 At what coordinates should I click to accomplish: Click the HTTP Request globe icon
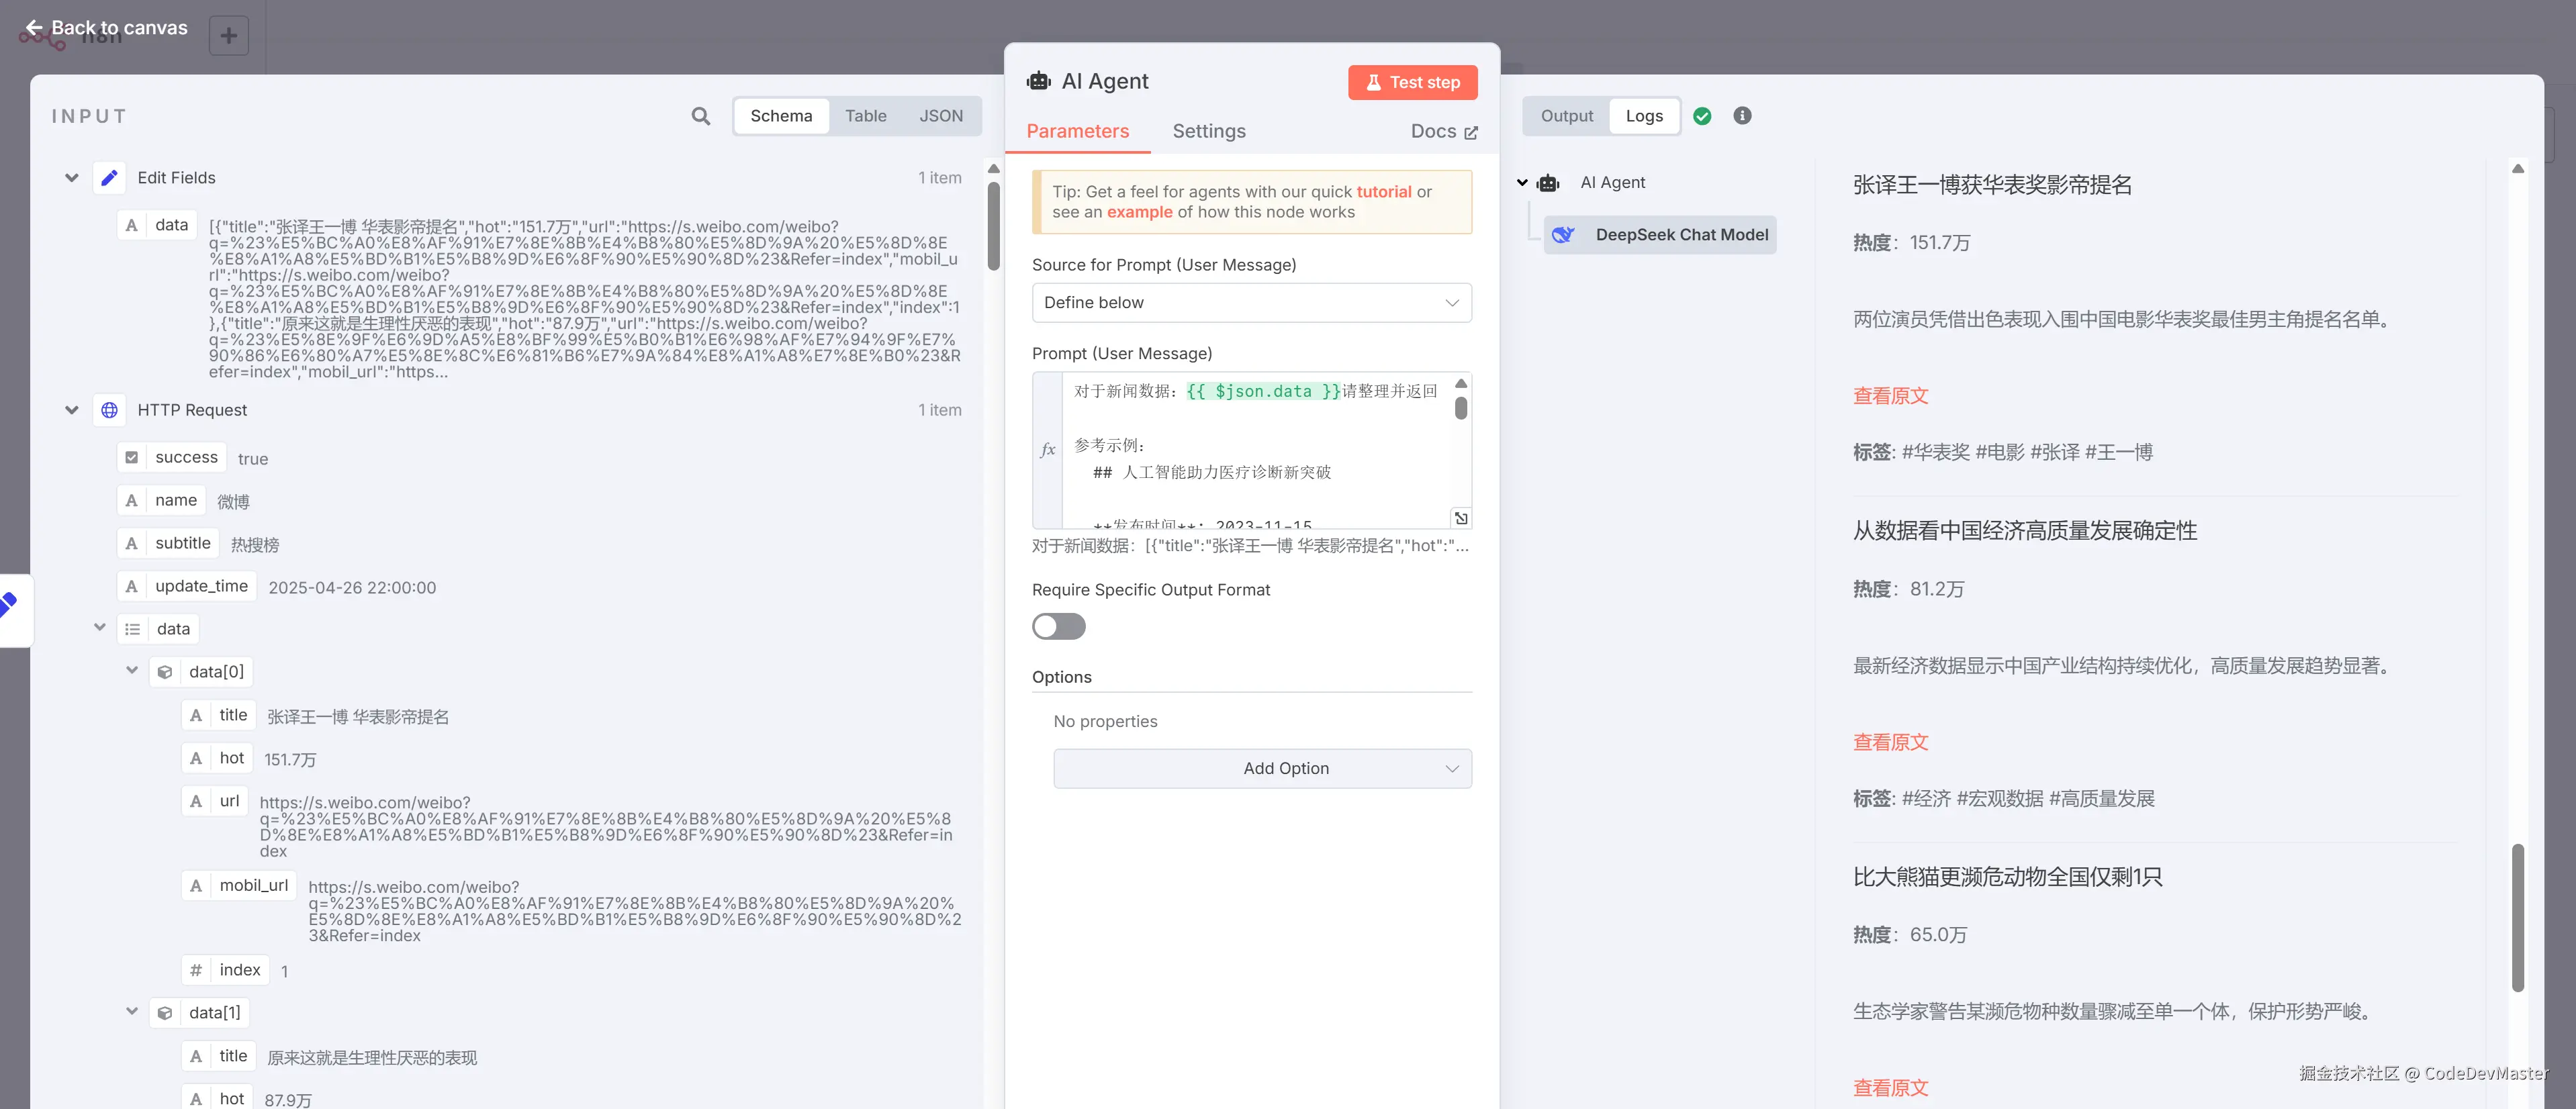(x=109, y=410)
